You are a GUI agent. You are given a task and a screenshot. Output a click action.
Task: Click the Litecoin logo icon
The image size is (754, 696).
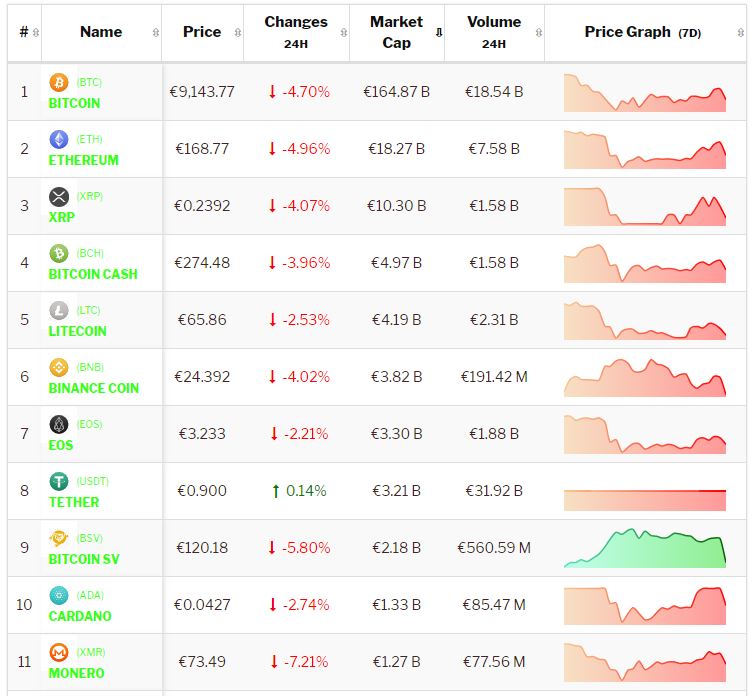pyautogui.click(x=58, y=310)
